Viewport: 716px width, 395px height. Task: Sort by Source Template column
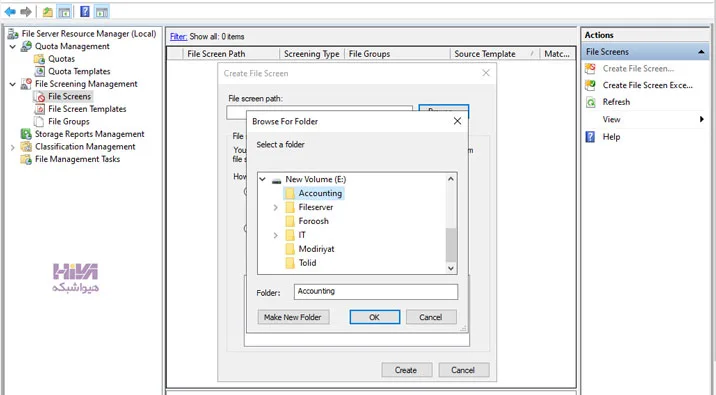coord(494,54)
